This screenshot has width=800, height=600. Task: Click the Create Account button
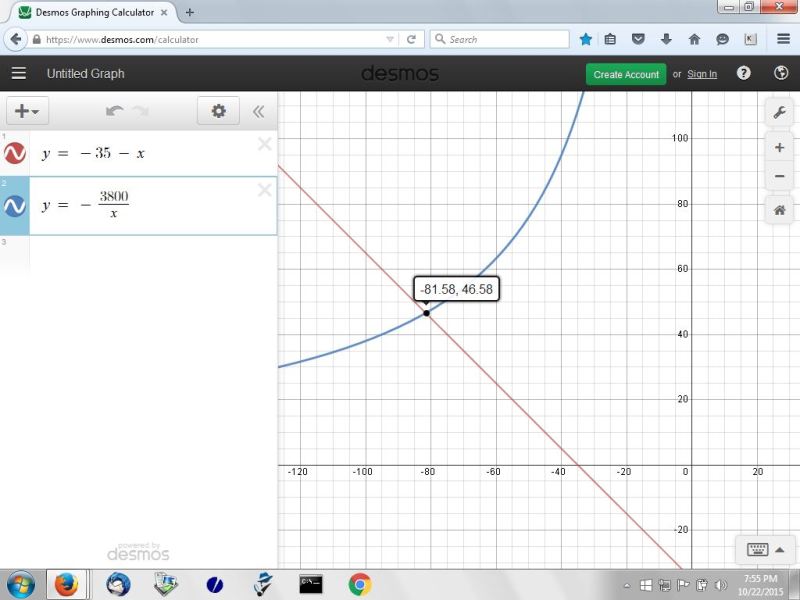[x=626, y=74]
